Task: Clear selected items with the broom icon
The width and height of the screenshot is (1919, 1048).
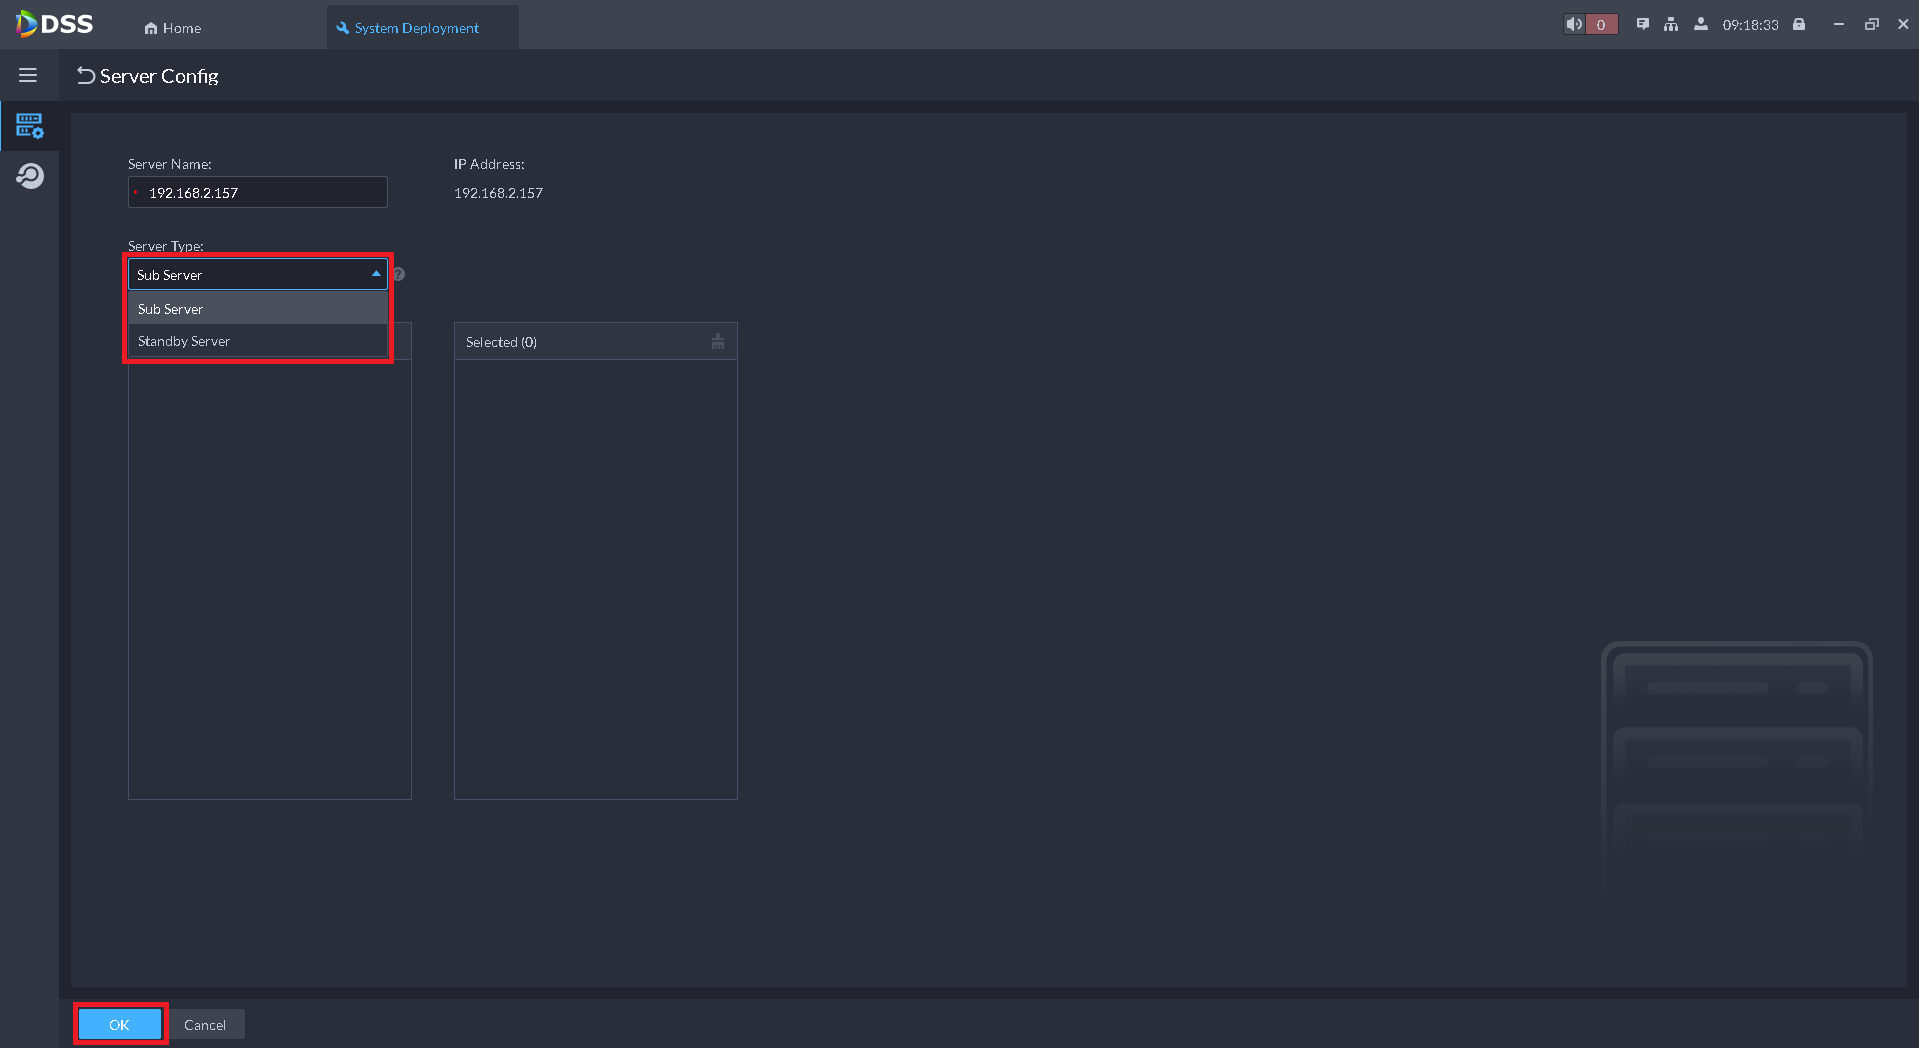Action: [x=717, y=342]
